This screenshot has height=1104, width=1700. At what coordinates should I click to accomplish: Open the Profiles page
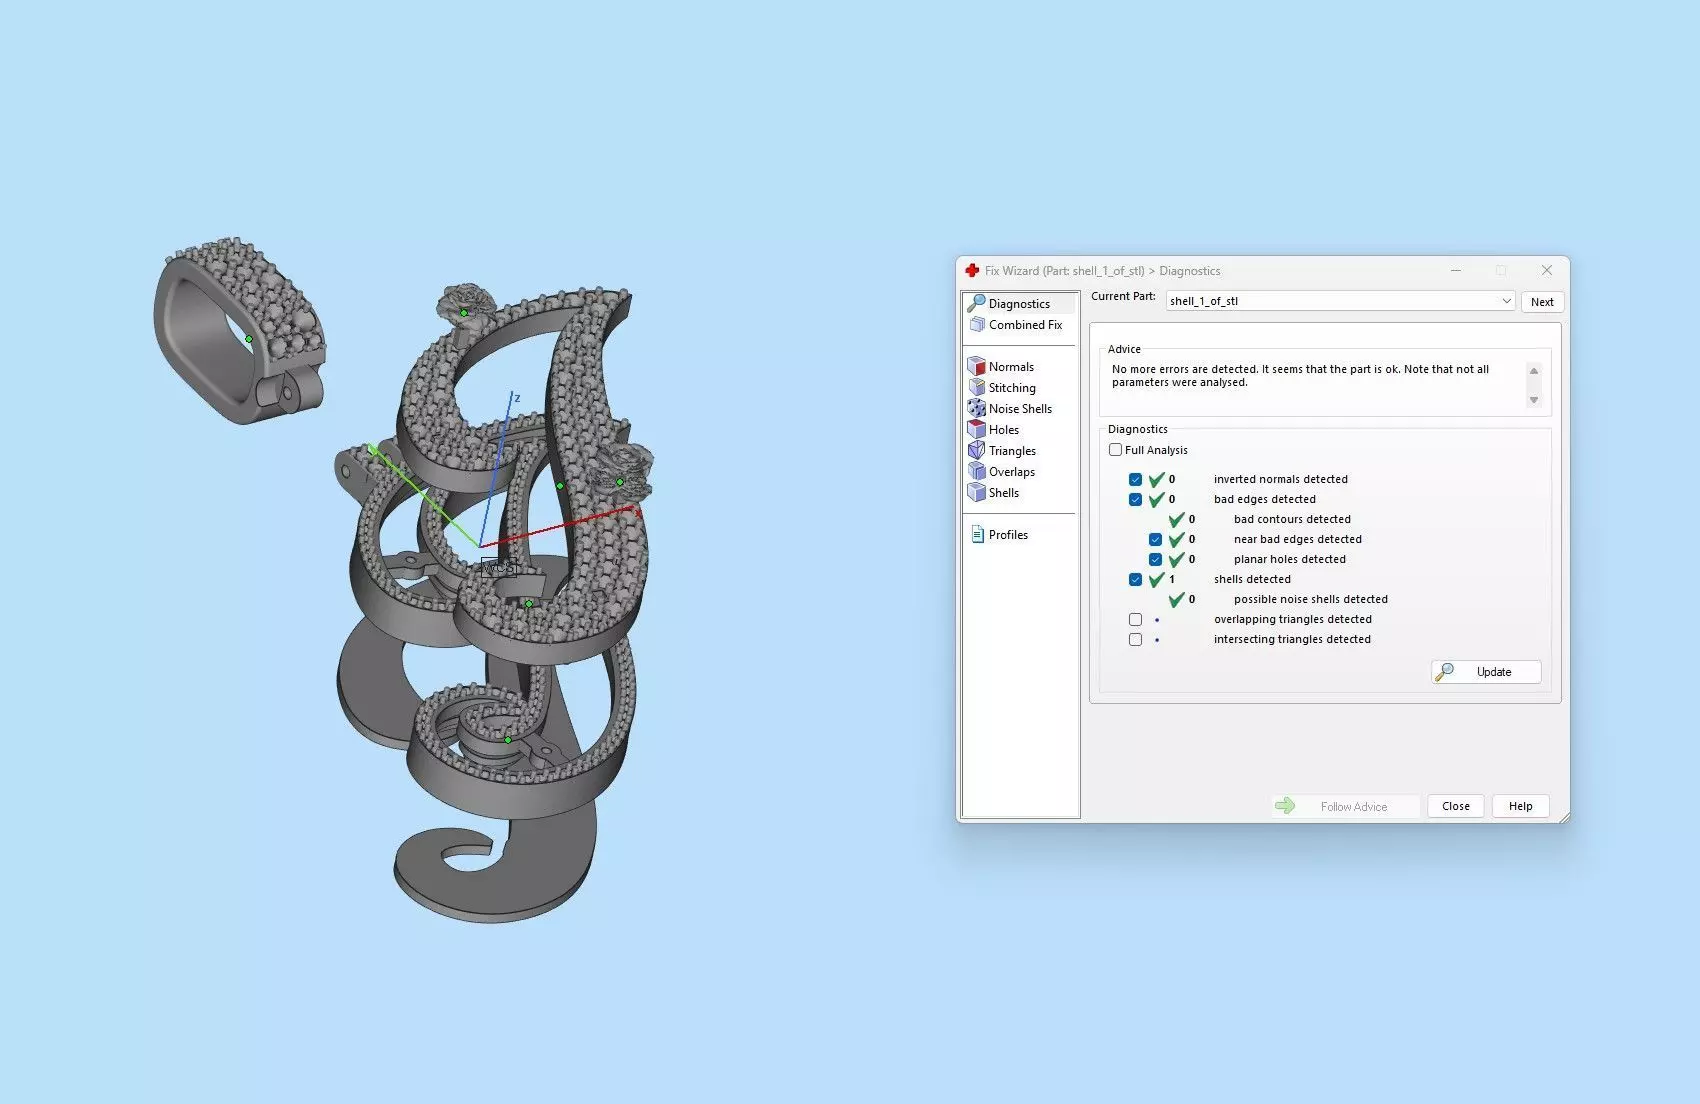point(1008,535)
